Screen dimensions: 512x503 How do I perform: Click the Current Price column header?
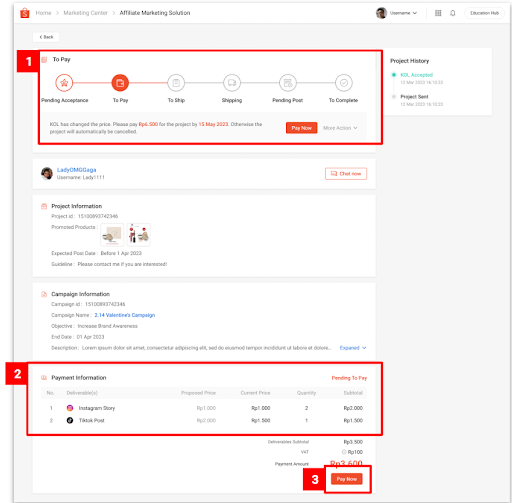(x=255, y=393)
